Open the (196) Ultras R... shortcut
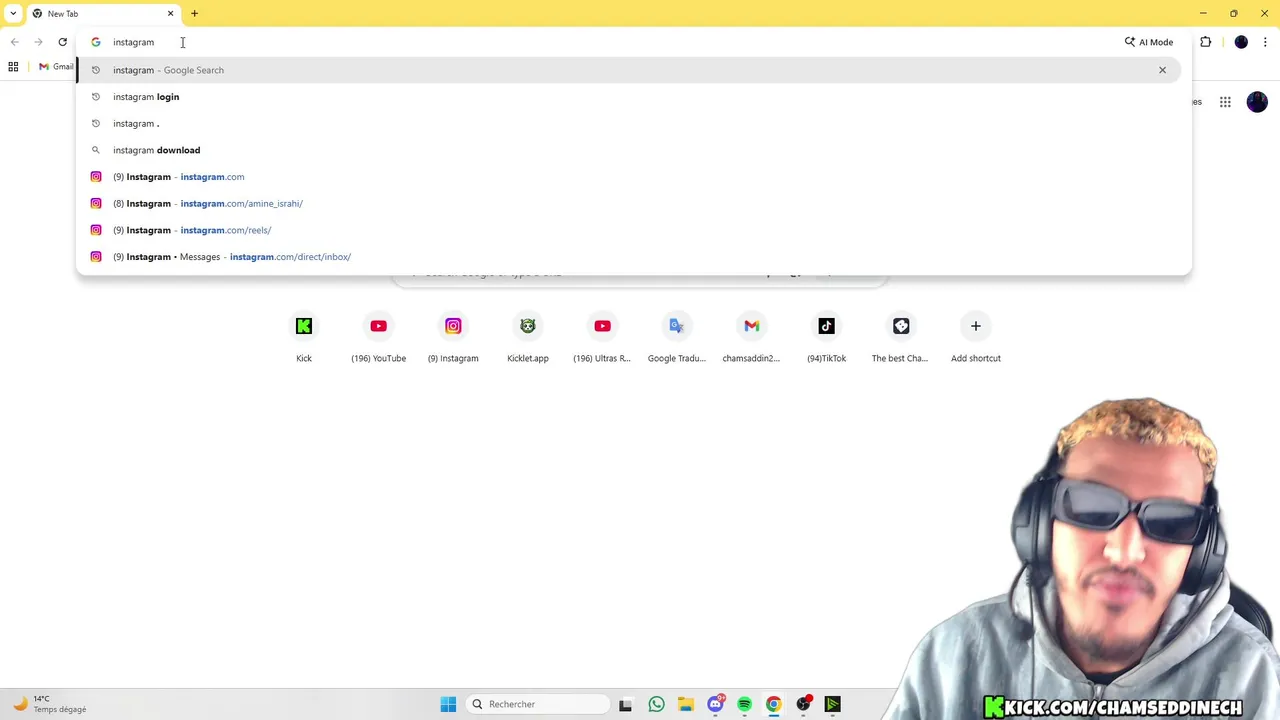 click(602, 338)
